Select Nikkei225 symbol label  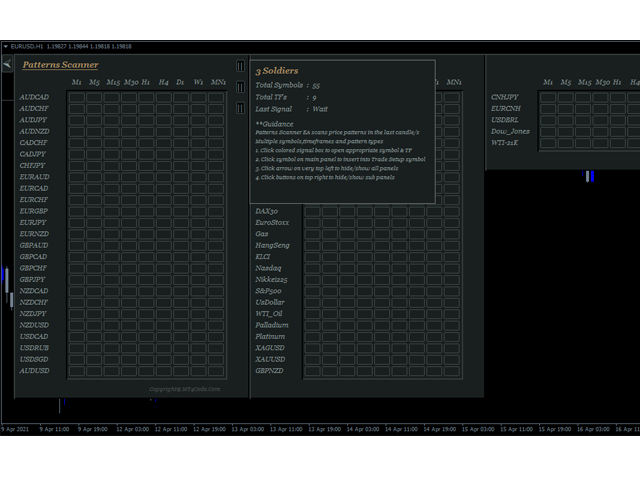(x=271, y=280)
